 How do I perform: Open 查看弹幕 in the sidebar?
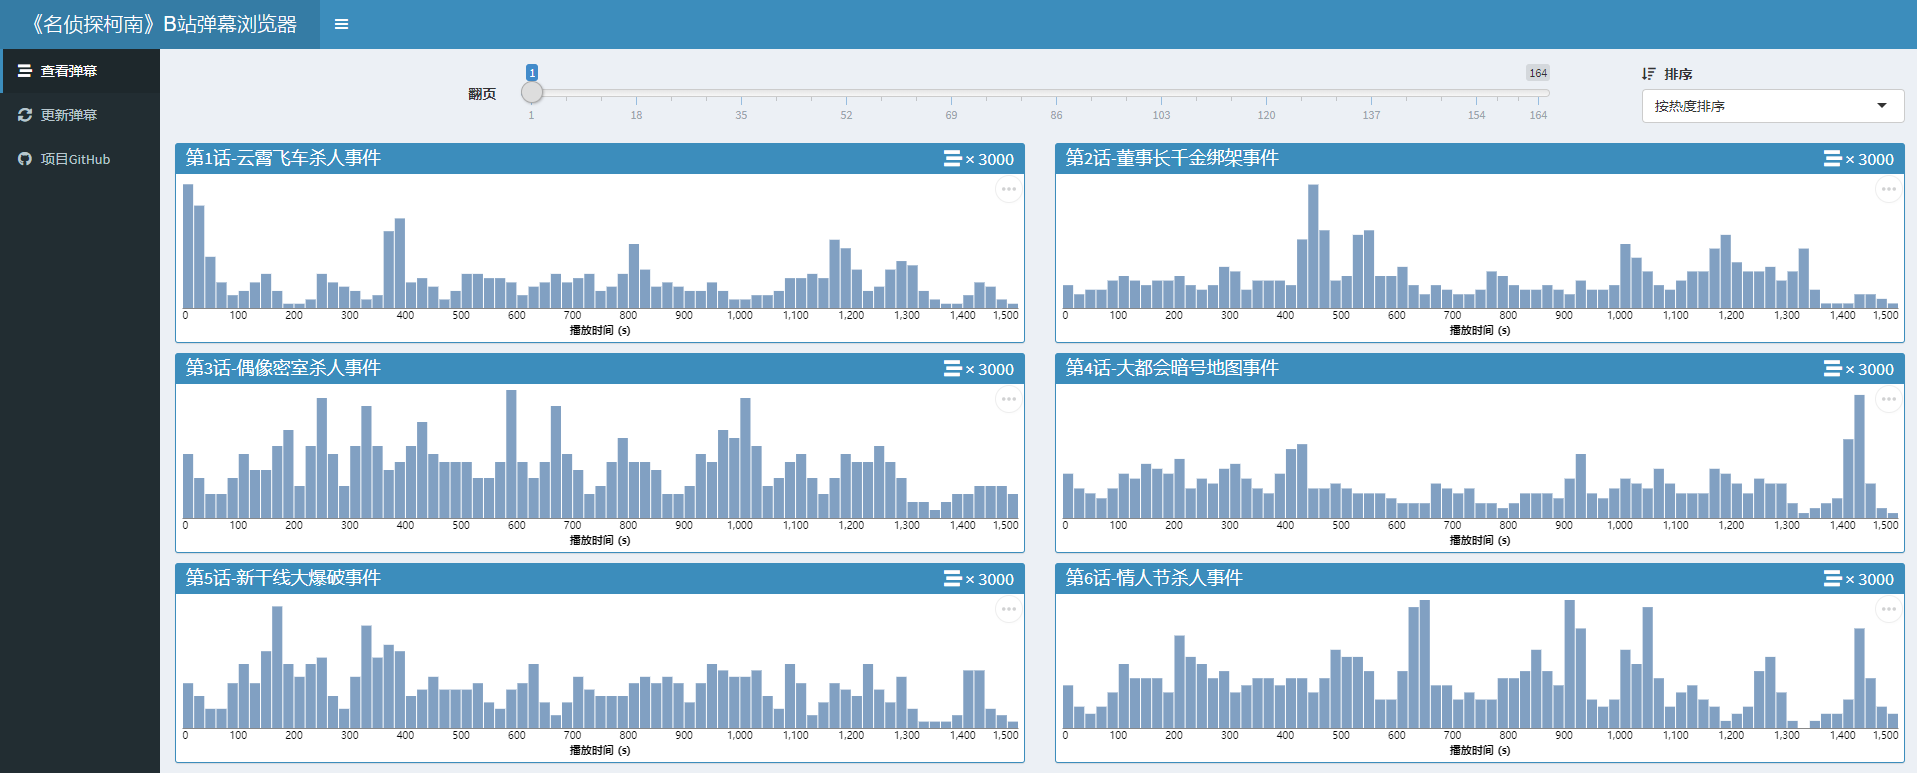pyautogui.click(x=80, y=71)
